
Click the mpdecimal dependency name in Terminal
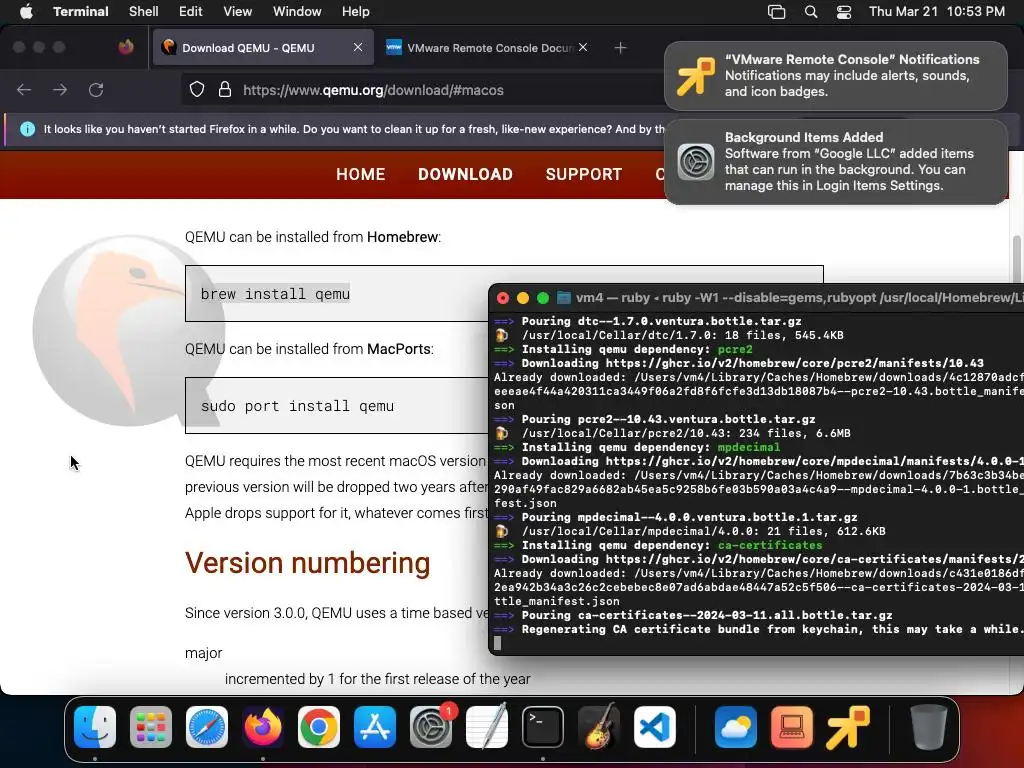pyautogui.click(x=748, y=447)
